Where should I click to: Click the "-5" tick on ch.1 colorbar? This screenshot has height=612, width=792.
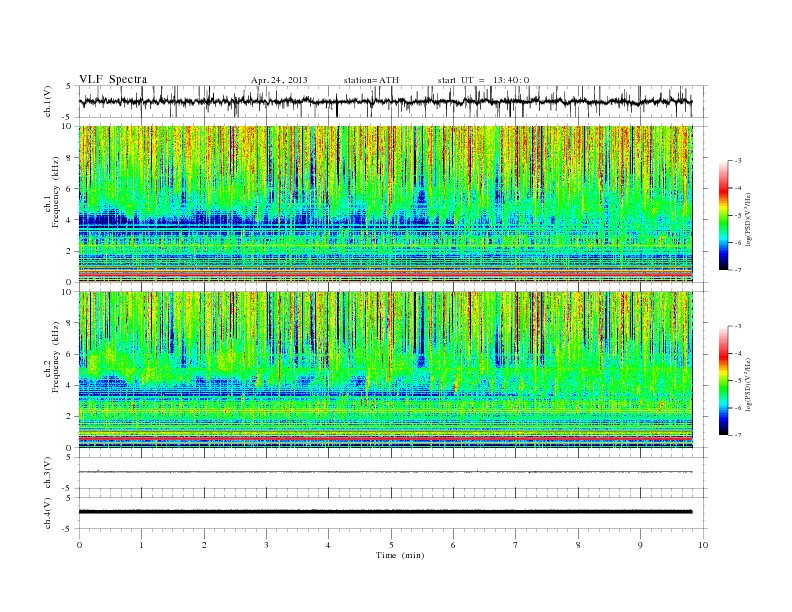(738, 216)
